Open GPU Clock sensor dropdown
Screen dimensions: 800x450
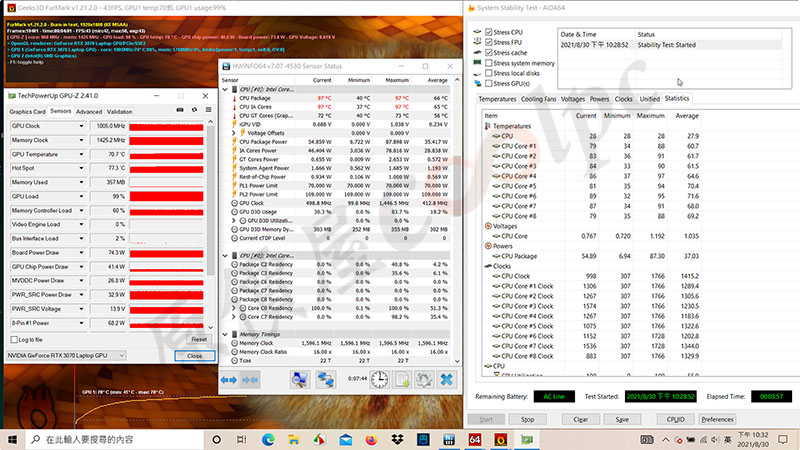pos(81,126)
